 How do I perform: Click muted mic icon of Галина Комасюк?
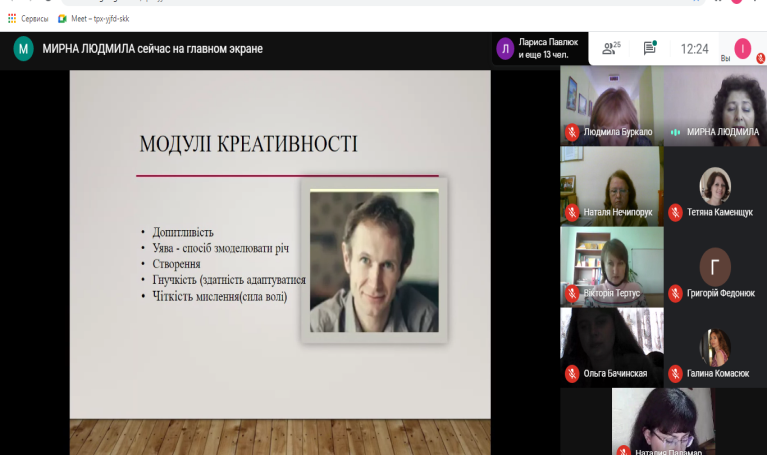click(x=676, y=374)
